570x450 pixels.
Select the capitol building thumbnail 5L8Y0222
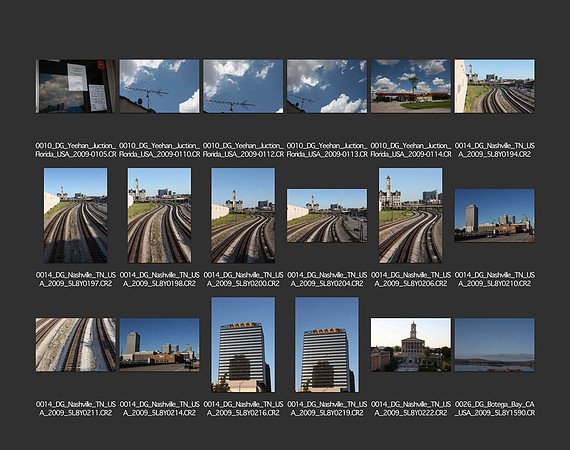coord(411,345)
